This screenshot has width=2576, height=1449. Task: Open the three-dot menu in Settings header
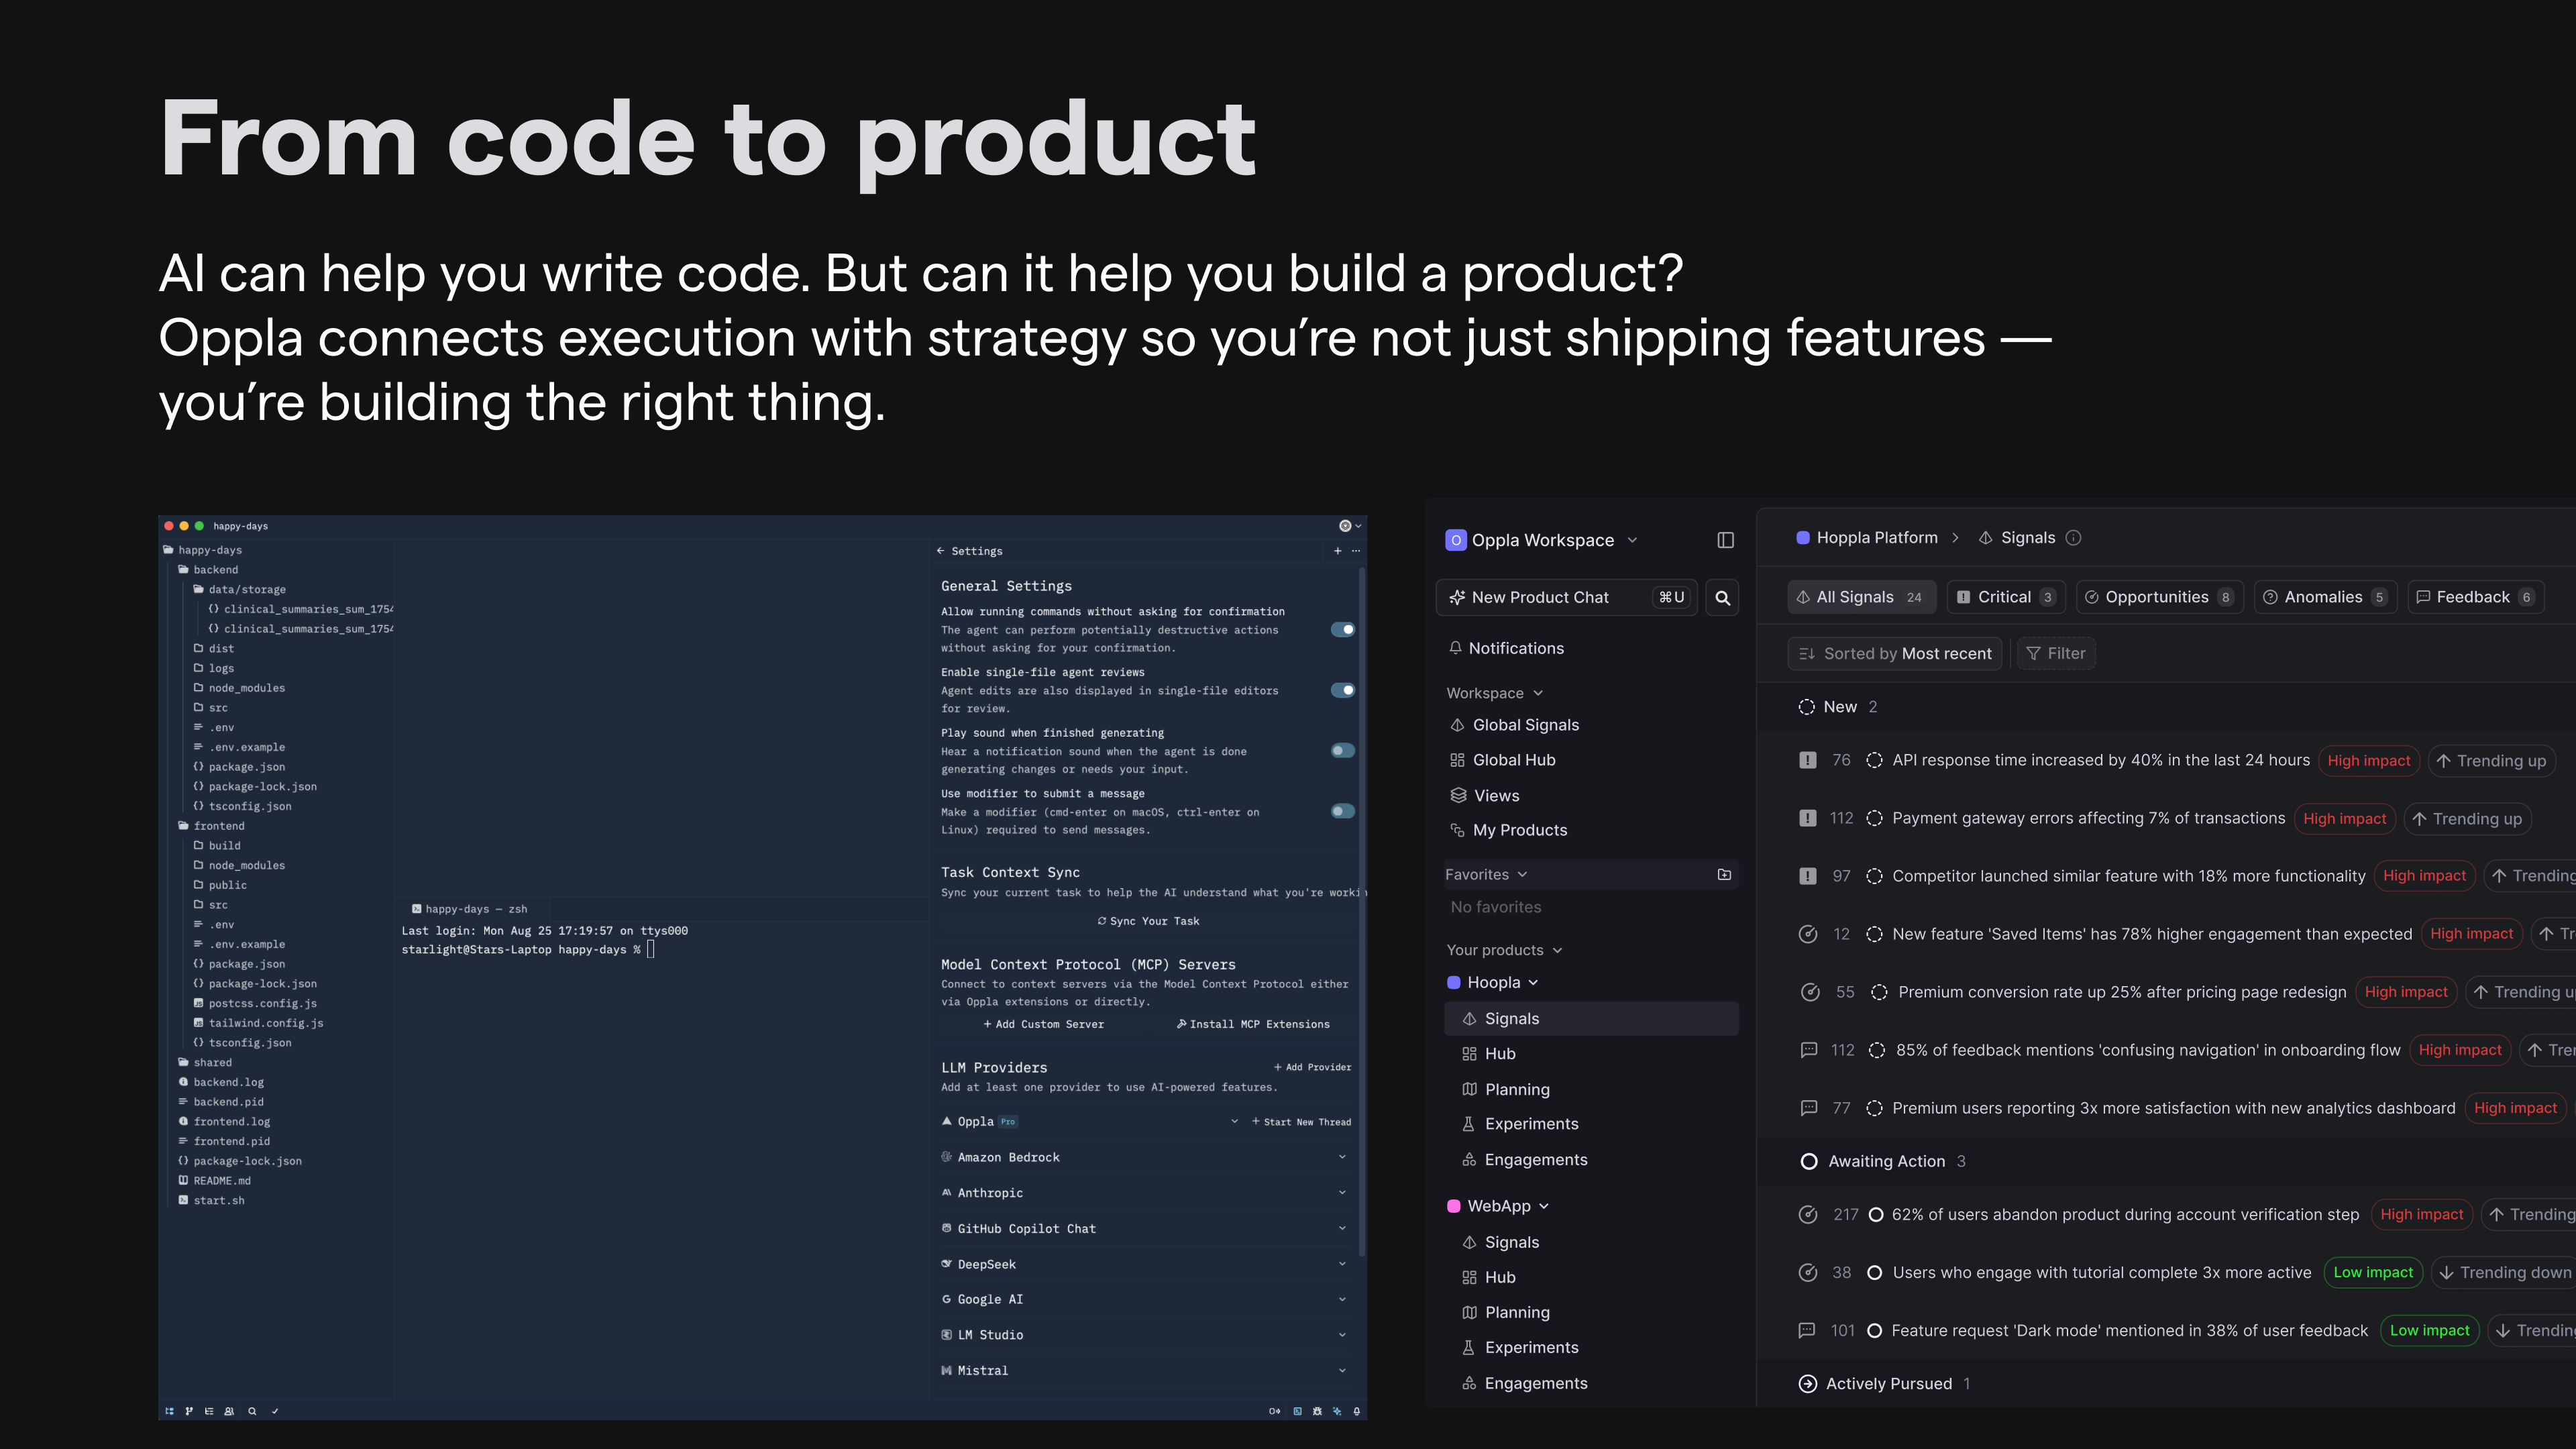(1356, 551)
